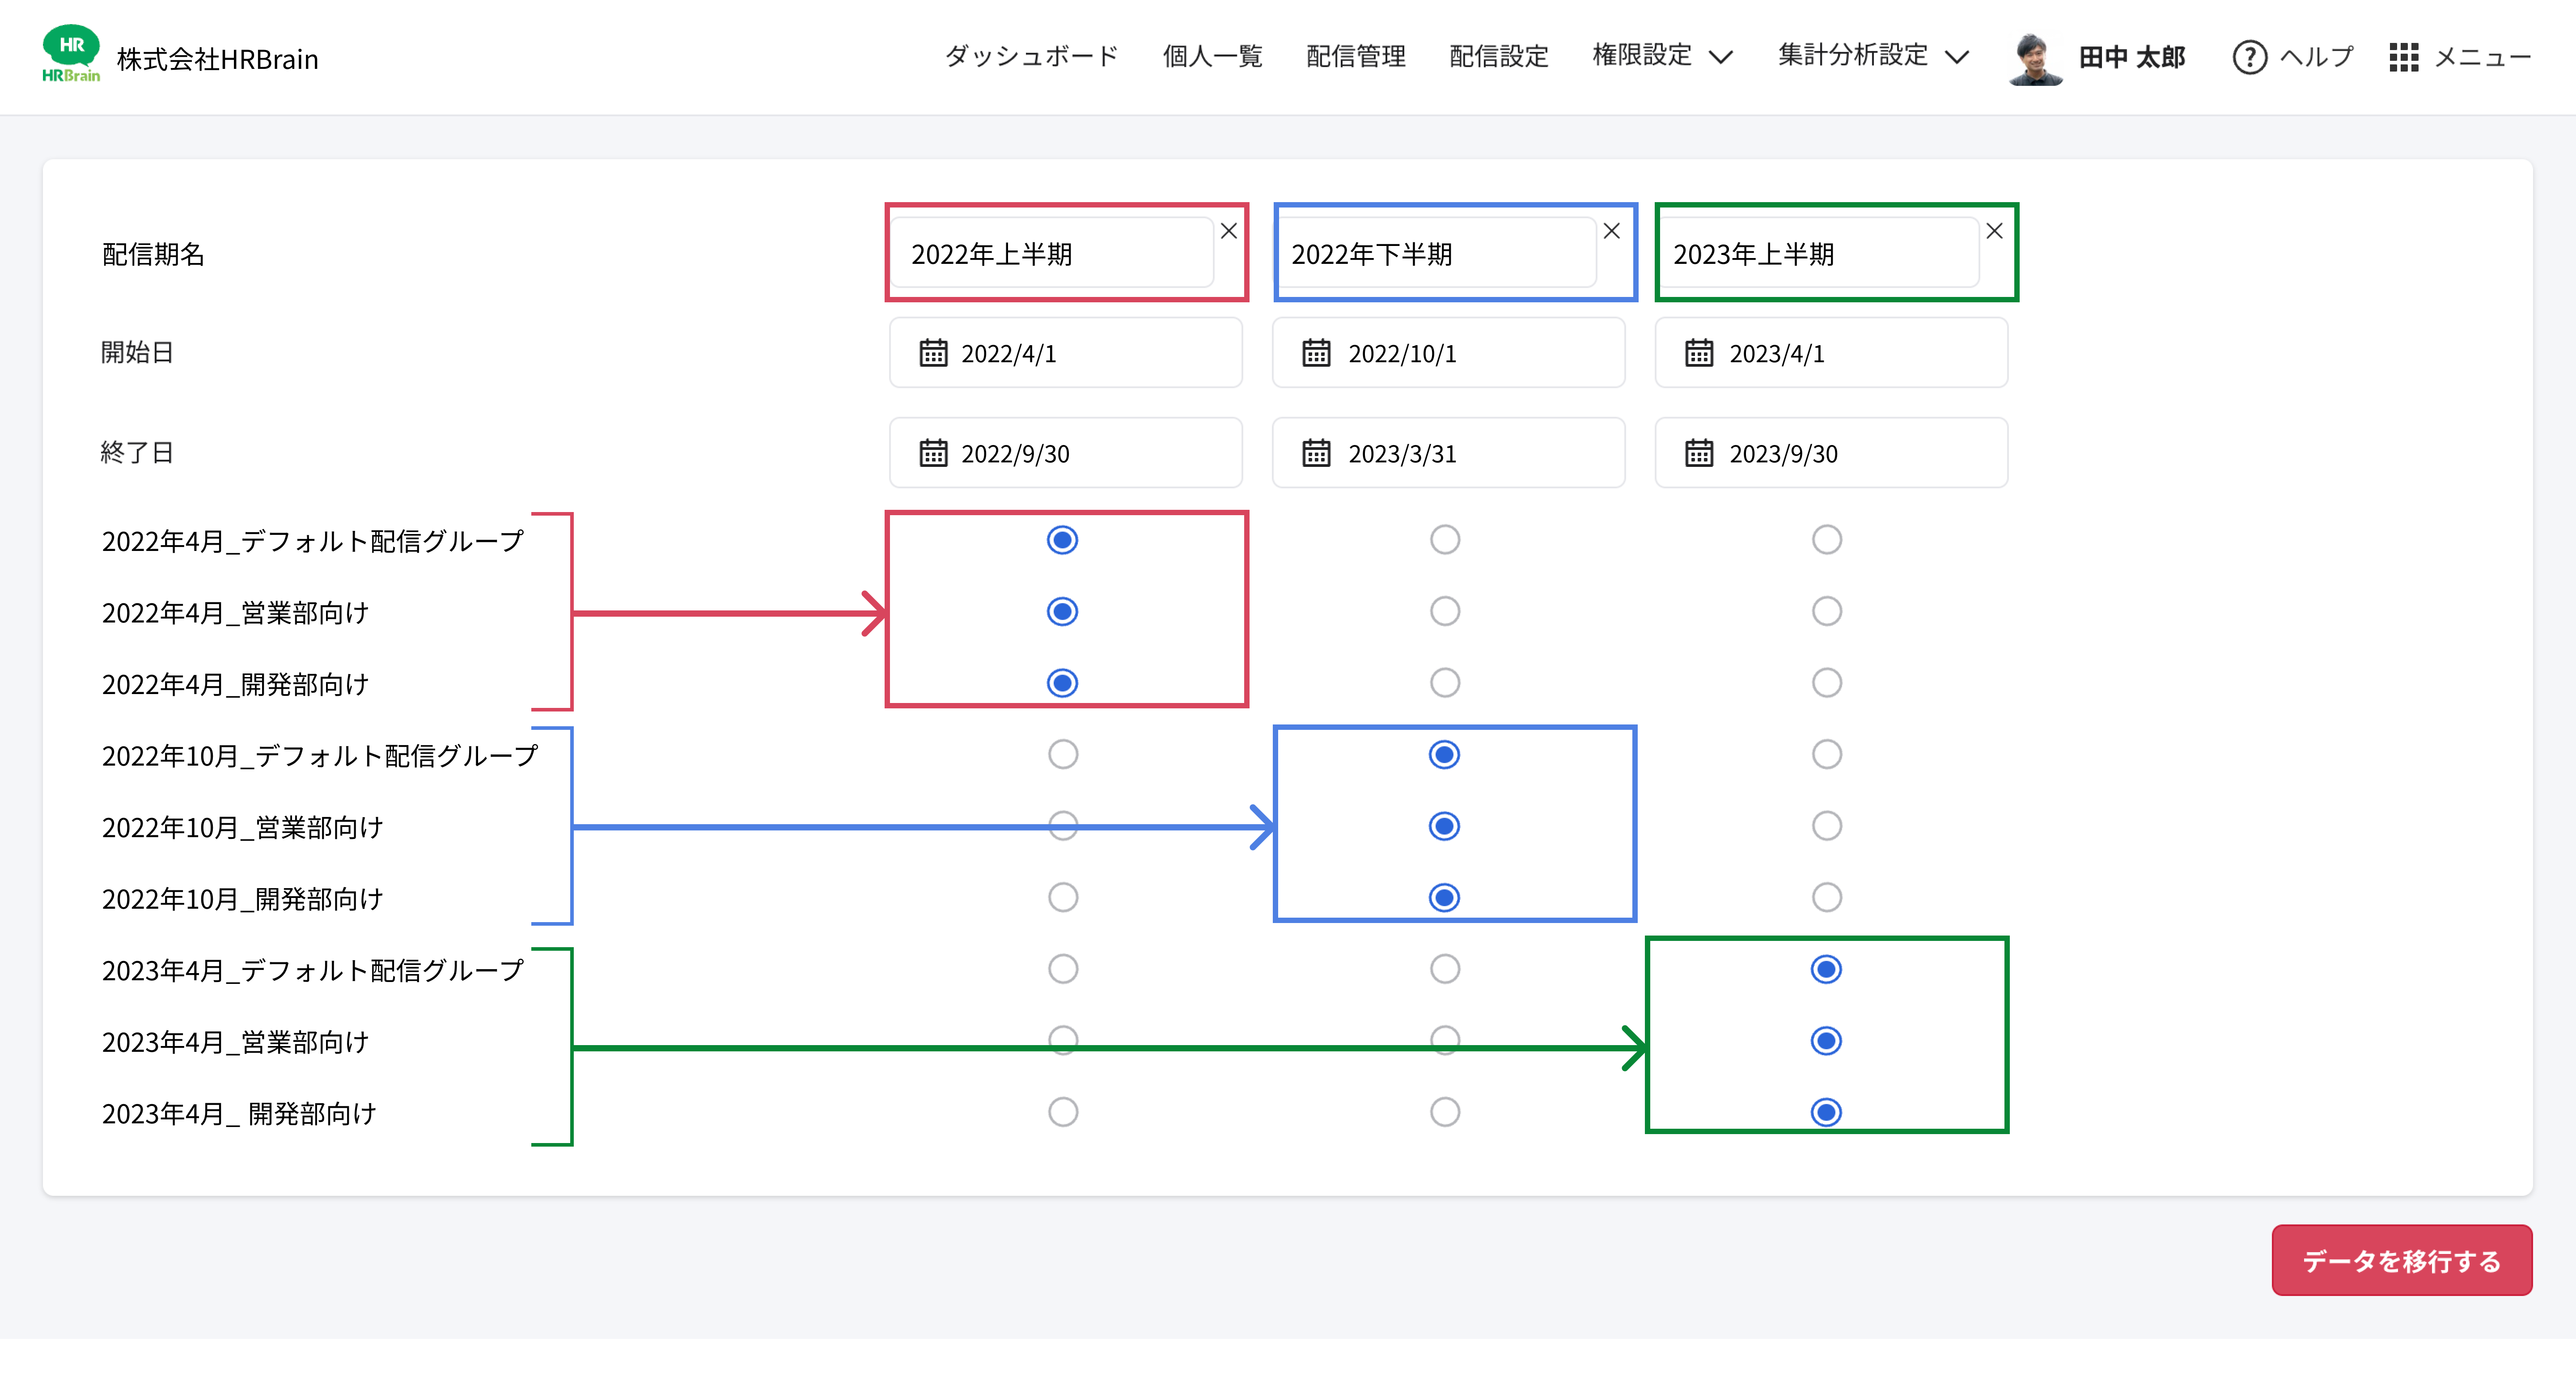This screenshot has height=1389, width=2576.
Task: Select 2023年上半期 for 2022年4月_営業部向け
Action: [1826, 611]
